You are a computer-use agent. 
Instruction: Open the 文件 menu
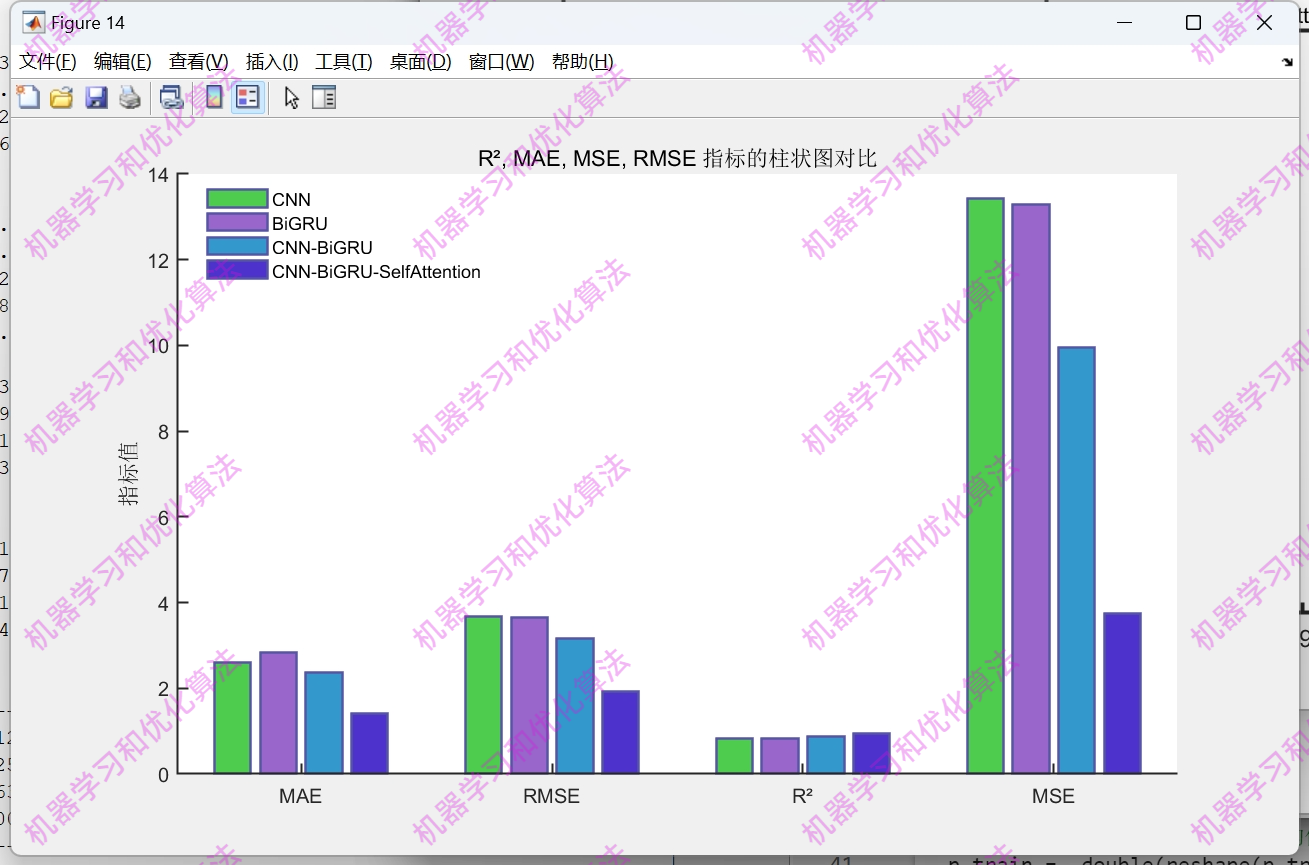coord(47,61)
